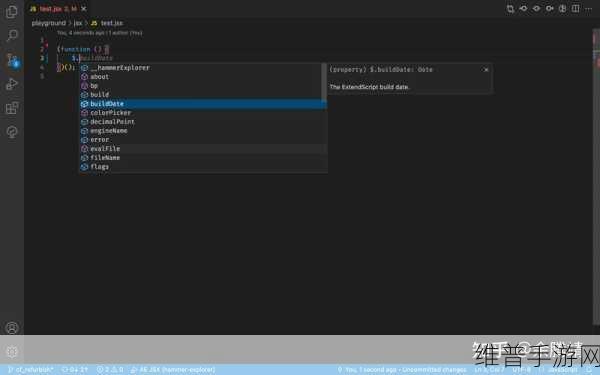Open the GitLens view in activity bar
This screenshot has width=600, height=375.
(12, 132)
